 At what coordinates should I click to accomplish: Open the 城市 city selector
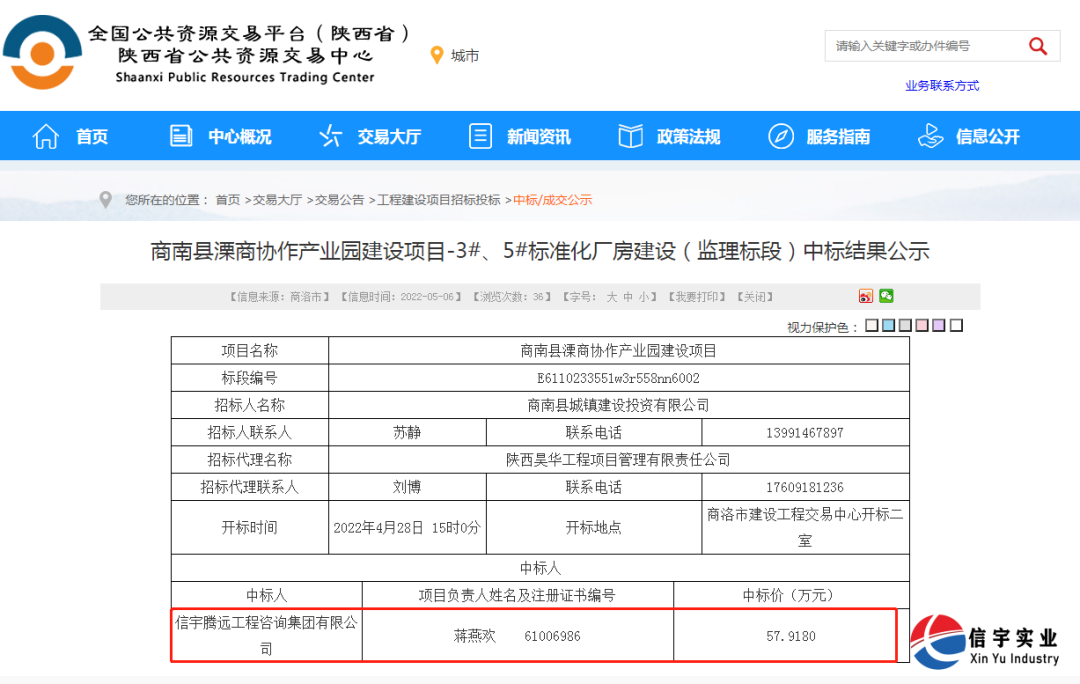pyautogui.click(x=466, y=56)
